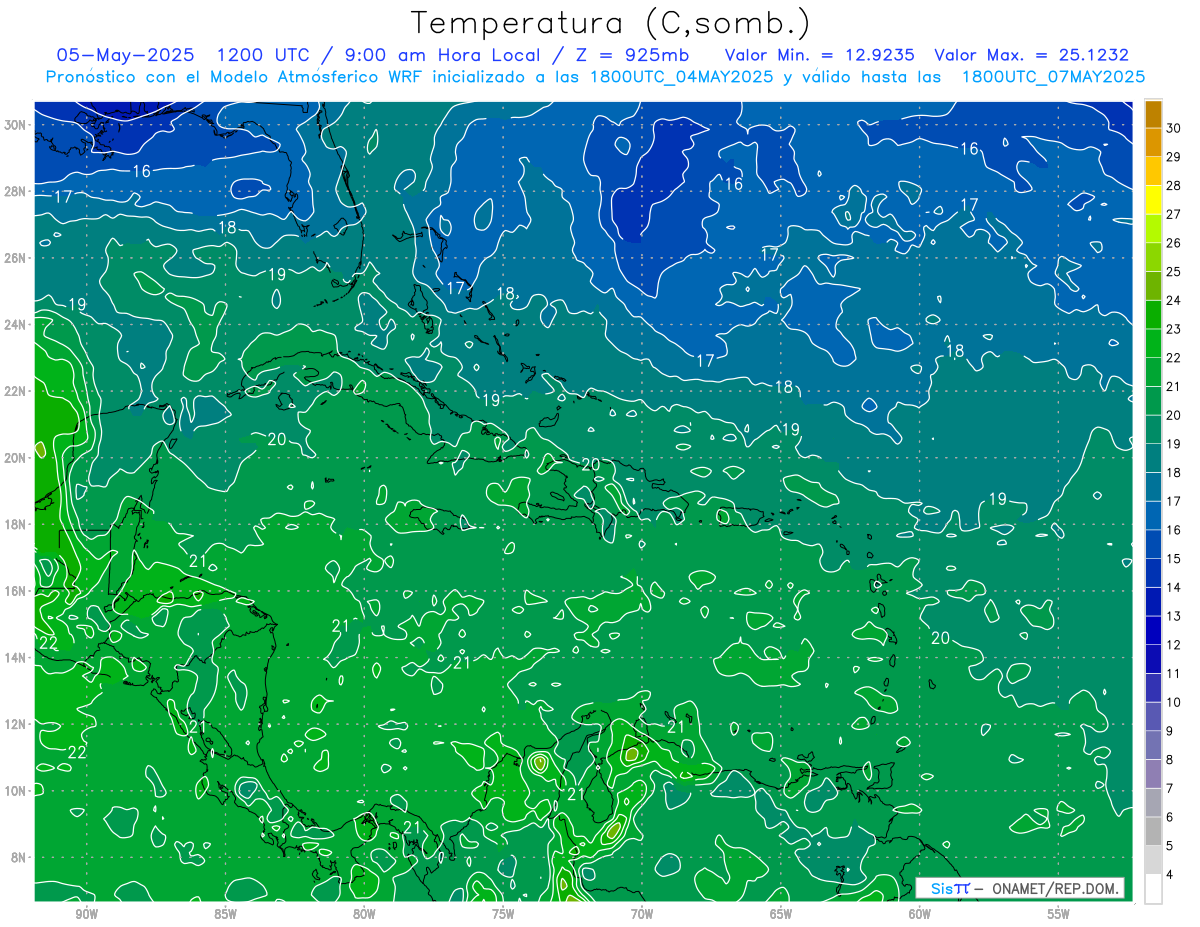Click the '70W' longitude label
The image size is (1200, 927).
[642, 914]
